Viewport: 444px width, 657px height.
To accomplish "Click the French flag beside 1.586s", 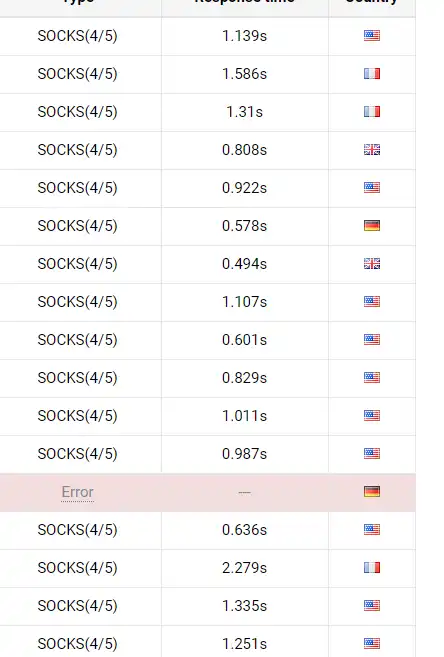I will pyautogui.click(x=372, y=74).
